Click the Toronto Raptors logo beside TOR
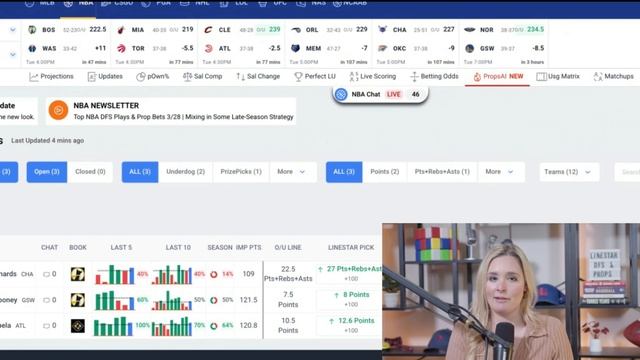This screenshot has width=640, height=360. pyautogui.click(x=121, y=48)
